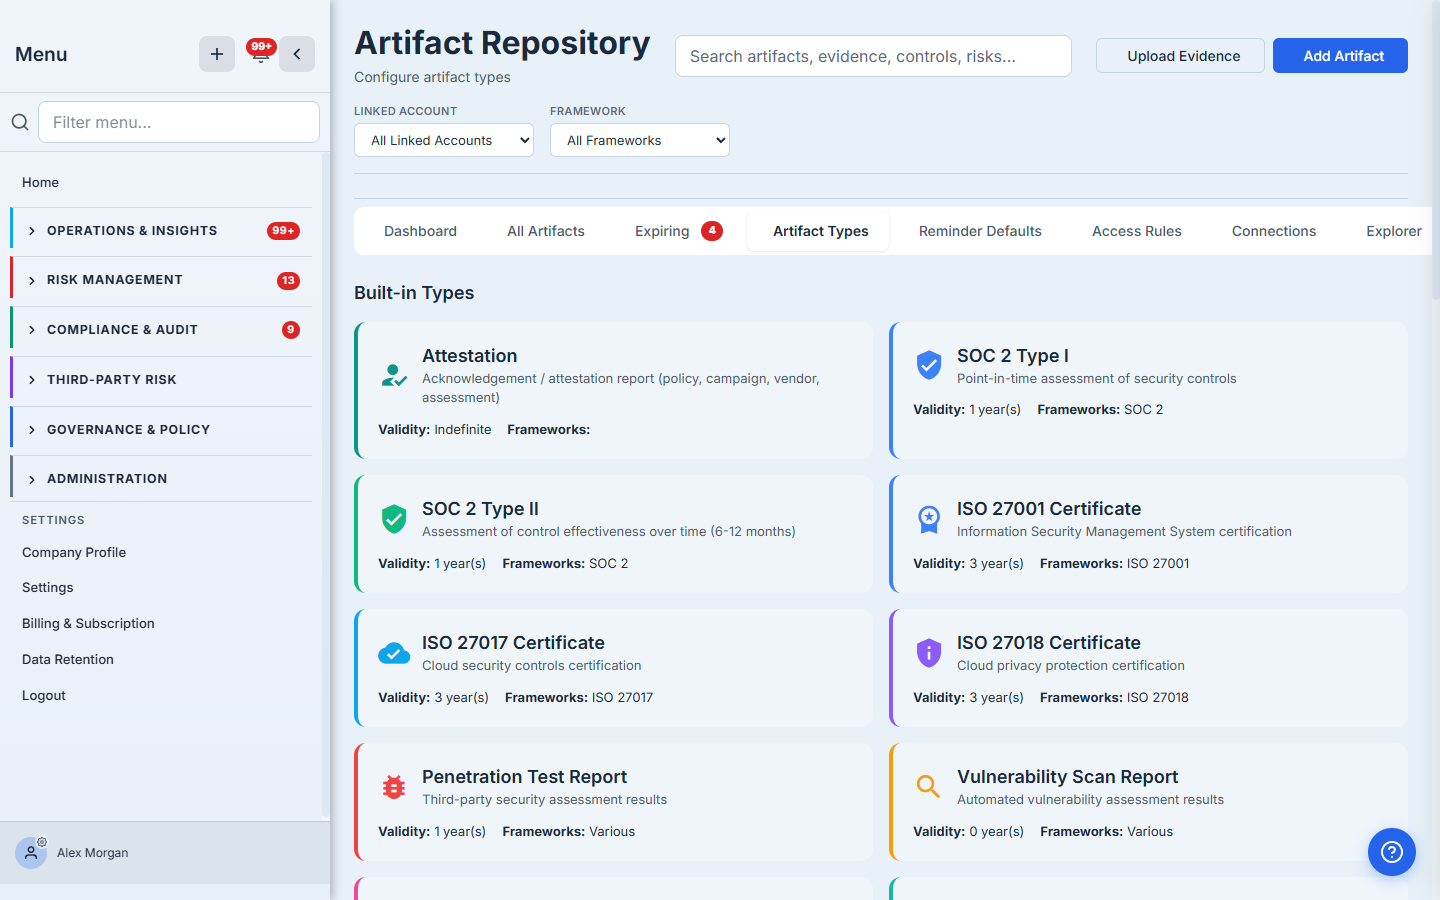The width and height of the screenshot is (1440, 900).
Task: Click the 13 badge on Risk Management
Action: point(288,281)
